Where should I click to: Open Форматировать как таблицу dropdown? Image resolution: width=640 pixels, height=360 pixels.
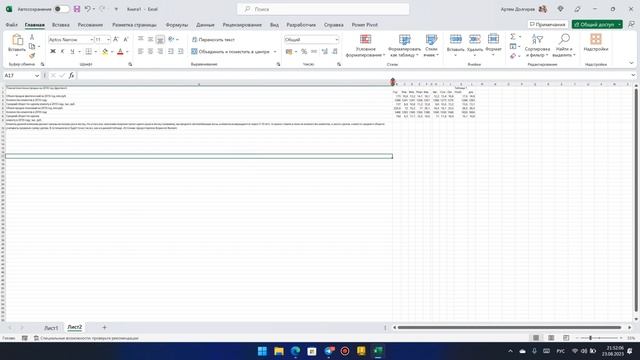coord(404,46)
